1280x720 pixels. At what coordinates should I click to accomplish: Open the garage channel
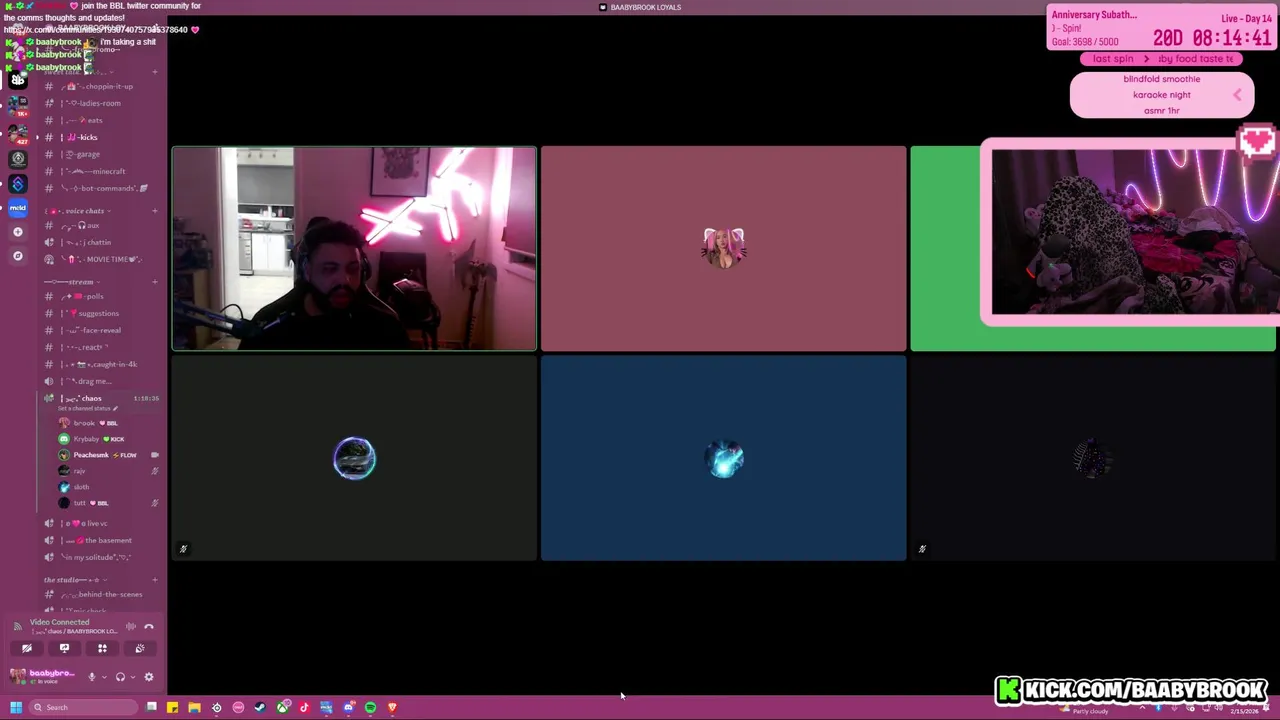pos(100,154)
